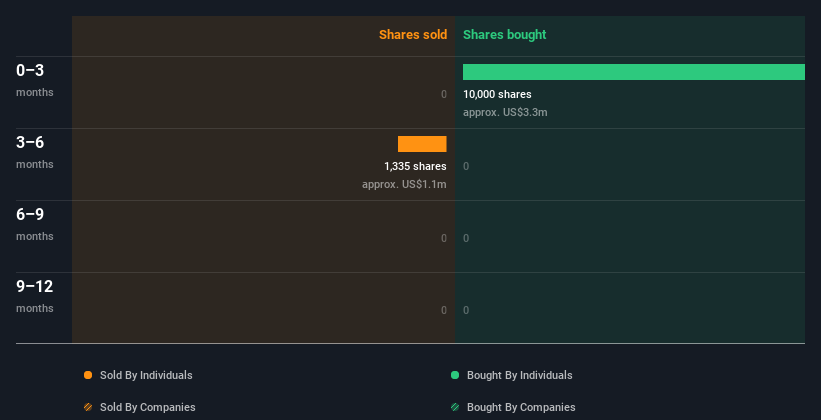
Task: Select the 3–6 months row label
Action: (35, 152)
